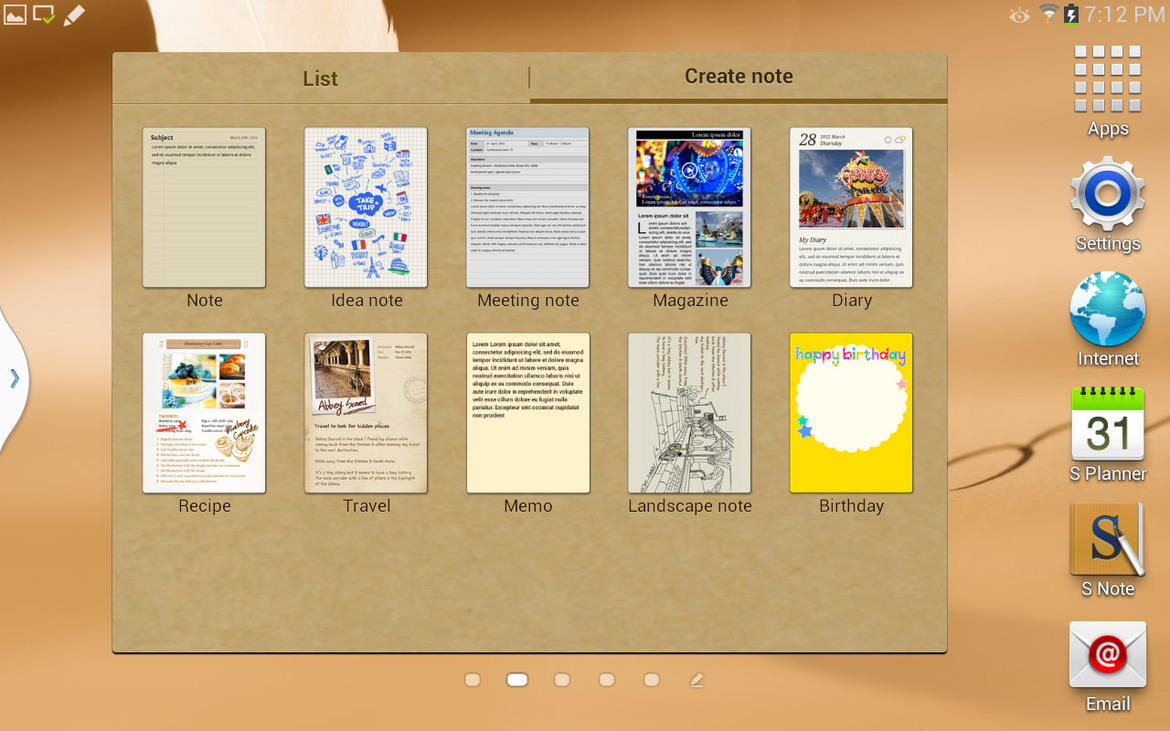Tap the Smart stay eye icon
This screenshot has height=731, width=1170.
[x=1019, y=15]
